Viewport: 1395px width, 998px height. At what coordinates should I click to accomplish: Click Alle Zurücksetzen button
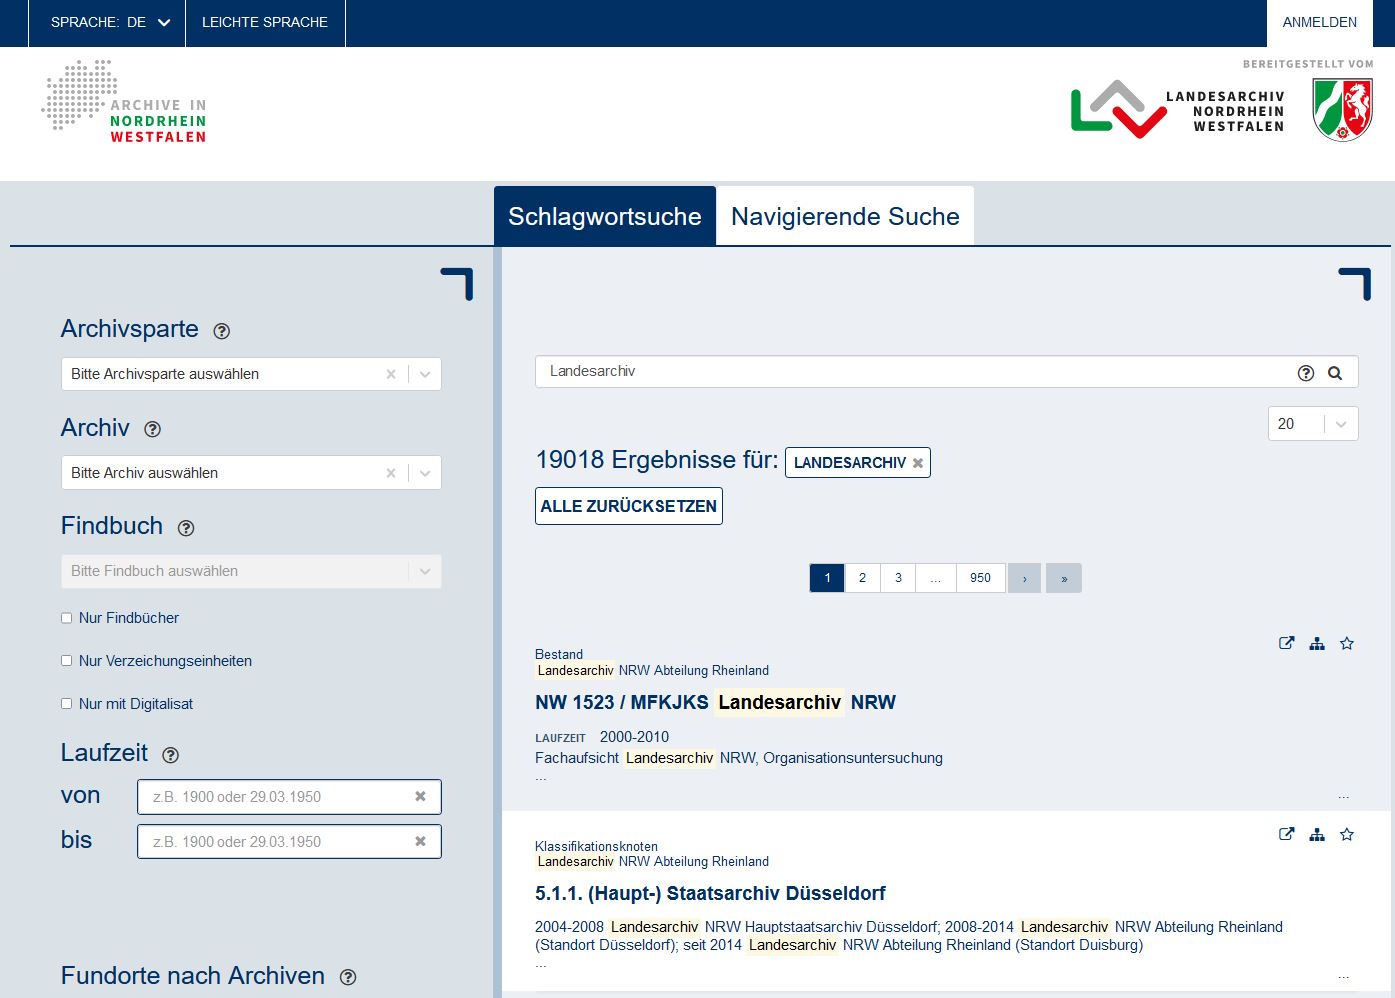click(629, 506)
